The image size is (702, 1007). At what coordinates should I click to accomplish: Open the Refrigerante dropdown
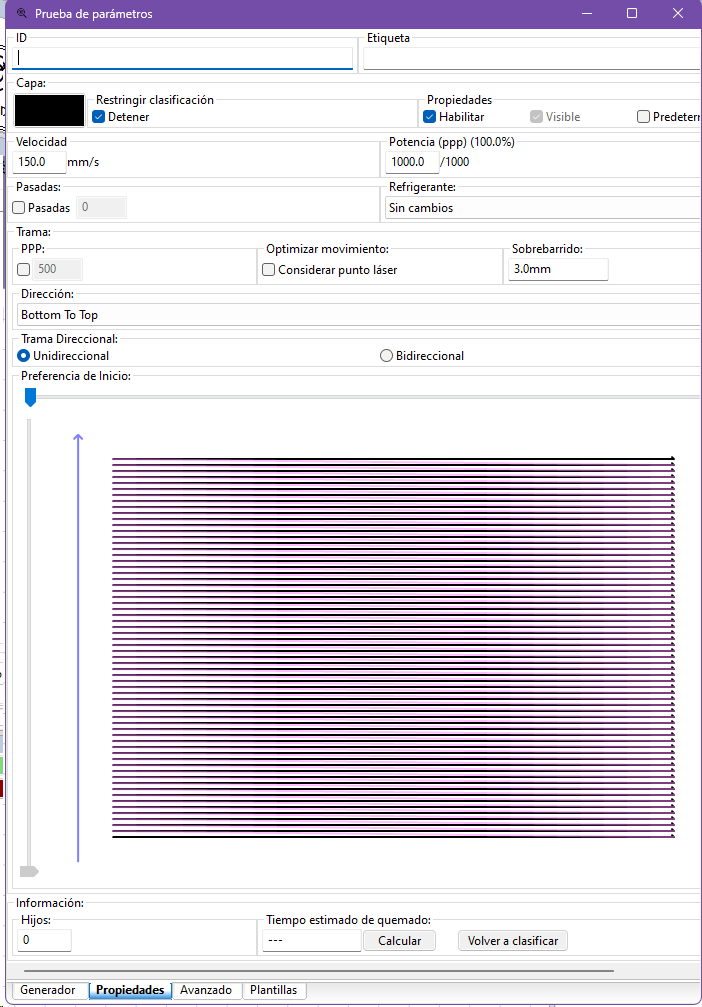(x=543, y=208)
